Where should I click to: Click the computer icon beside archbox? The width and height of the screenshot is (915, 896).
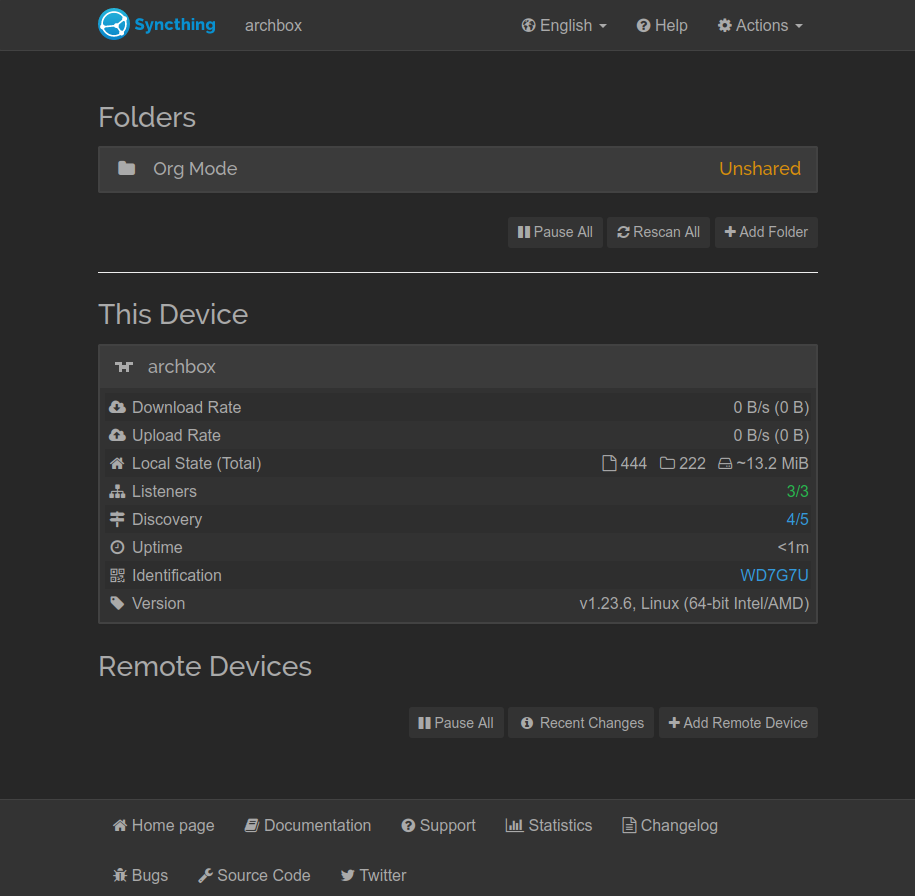(123, 366)
